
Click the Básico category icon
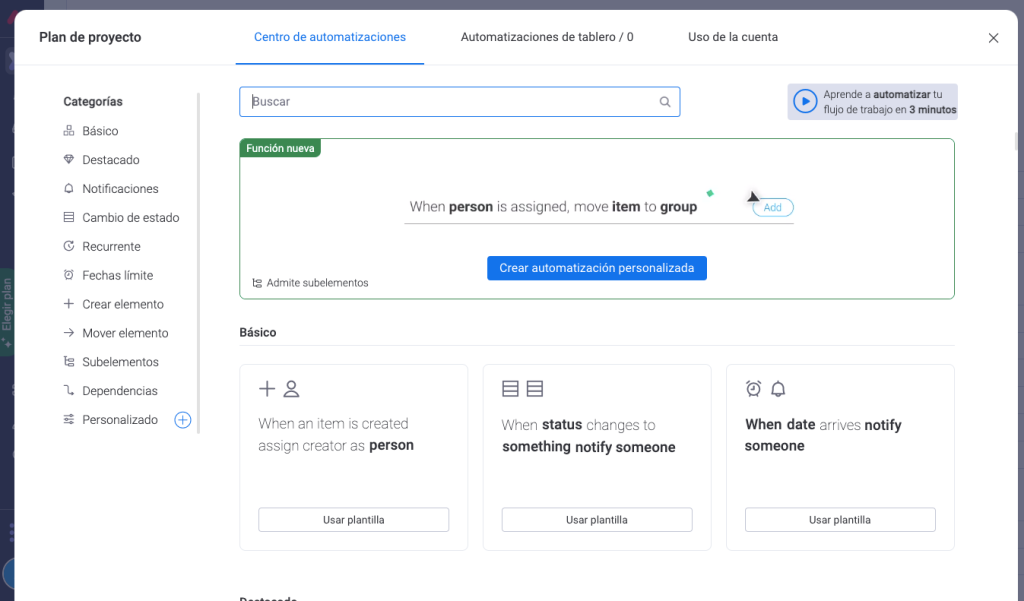[69, 131]
